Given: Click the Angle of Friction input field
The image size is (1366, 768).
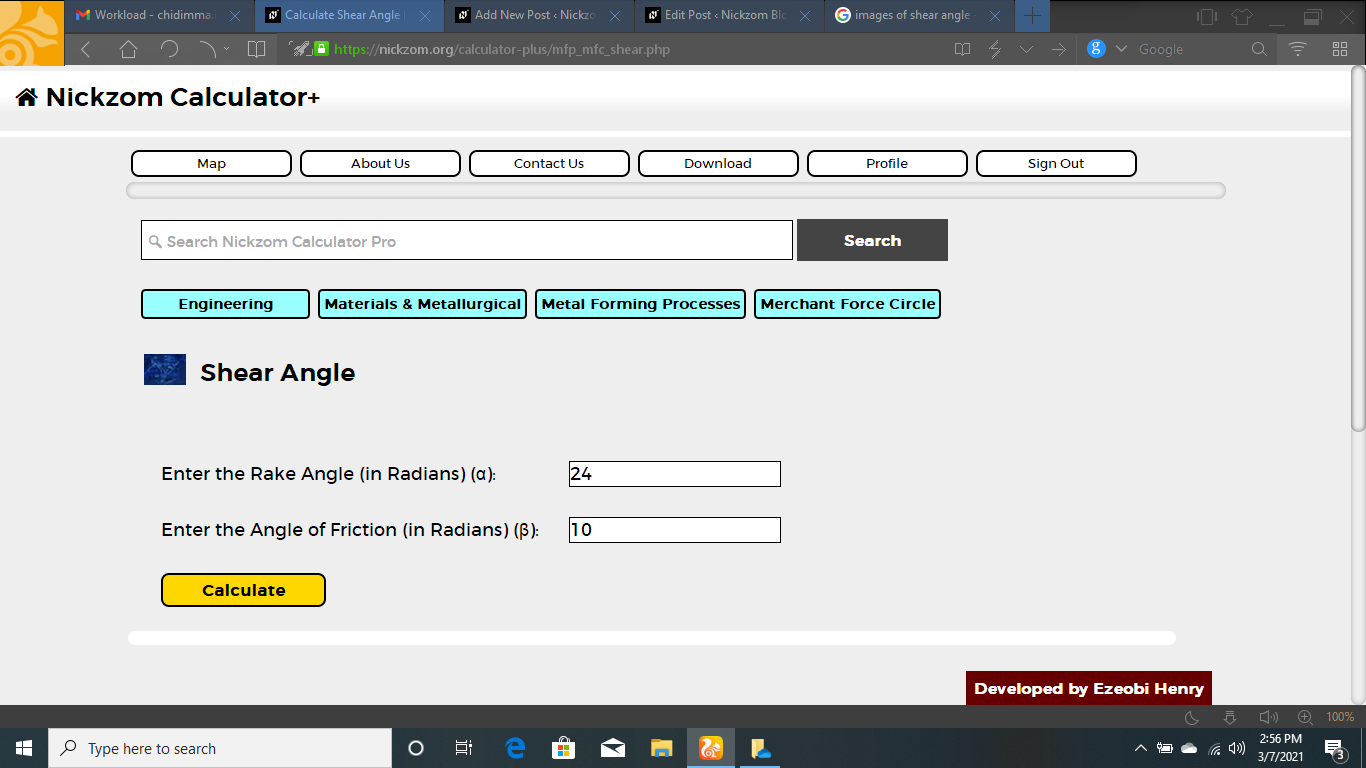Looking at the screenshot, I should coord(675,530).
